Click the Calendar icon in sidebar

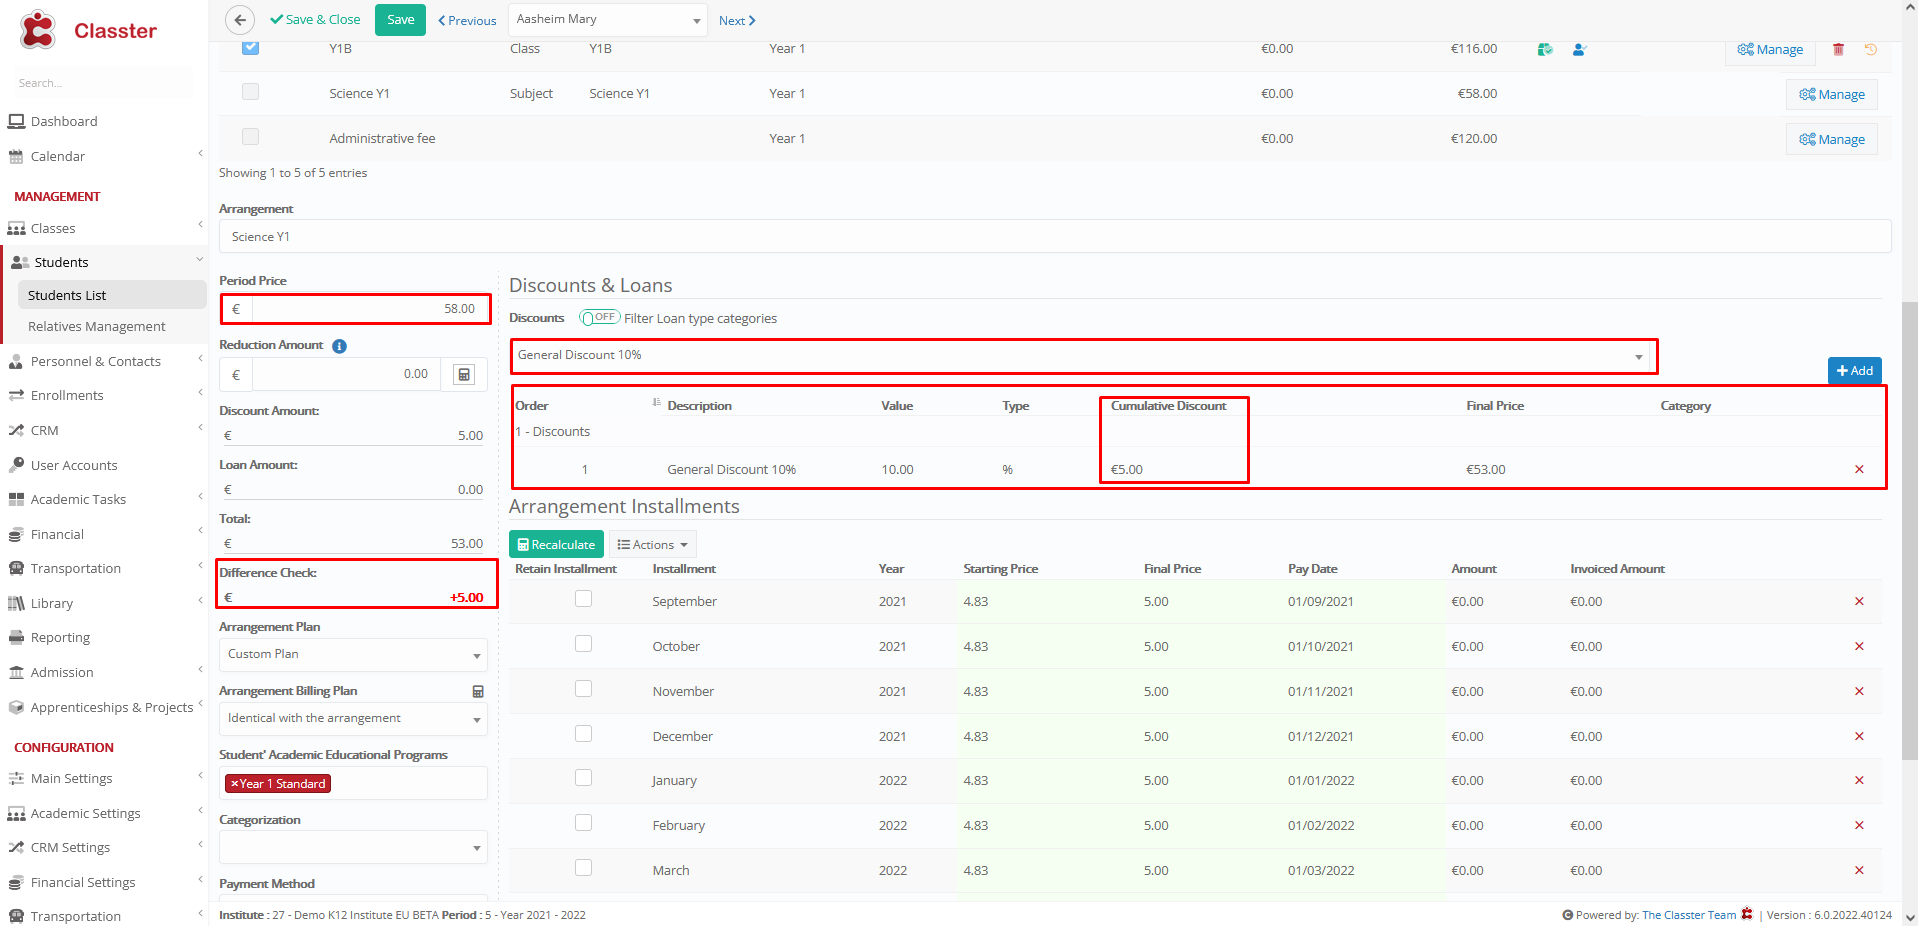(16, 156)
